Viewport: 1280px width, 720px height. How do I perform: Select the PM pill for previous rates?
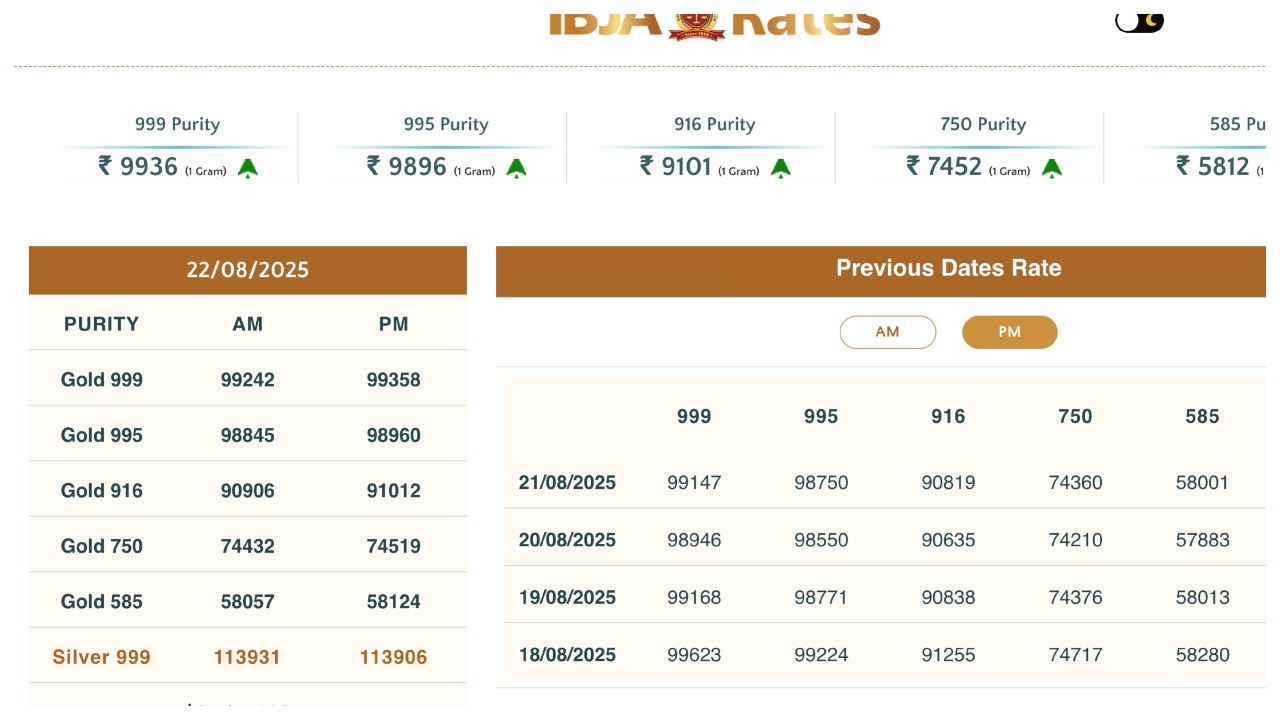[1009, 332]
